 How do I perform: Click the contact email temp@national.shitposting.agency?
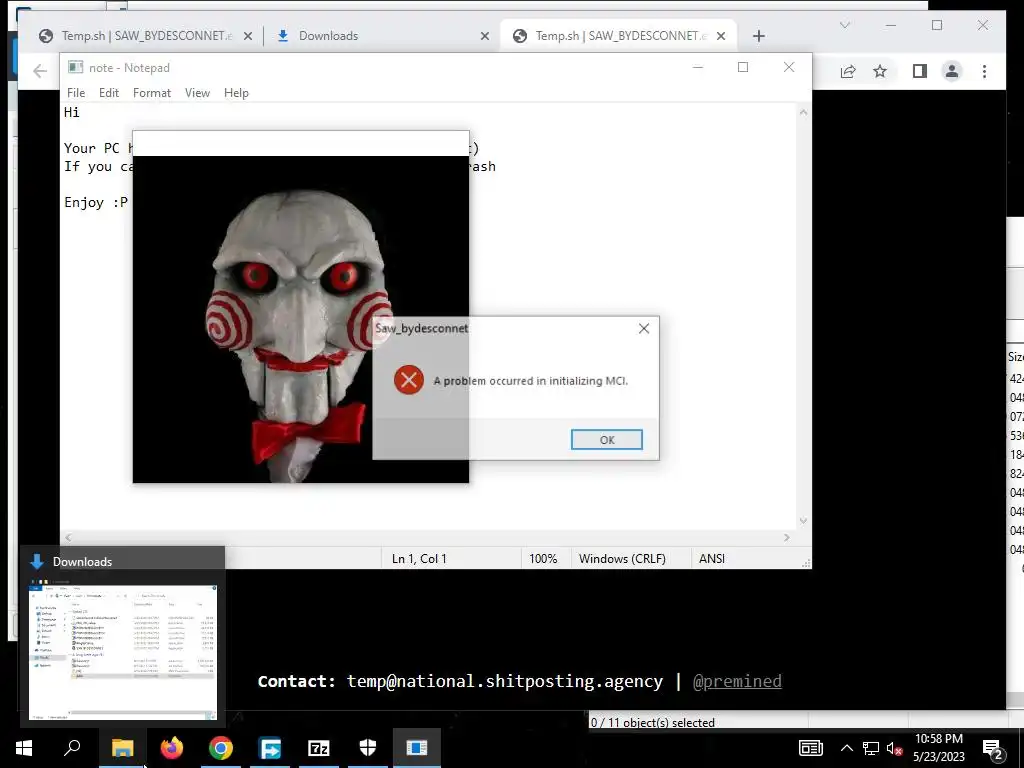pyautogui.click(x=504, y=681)
